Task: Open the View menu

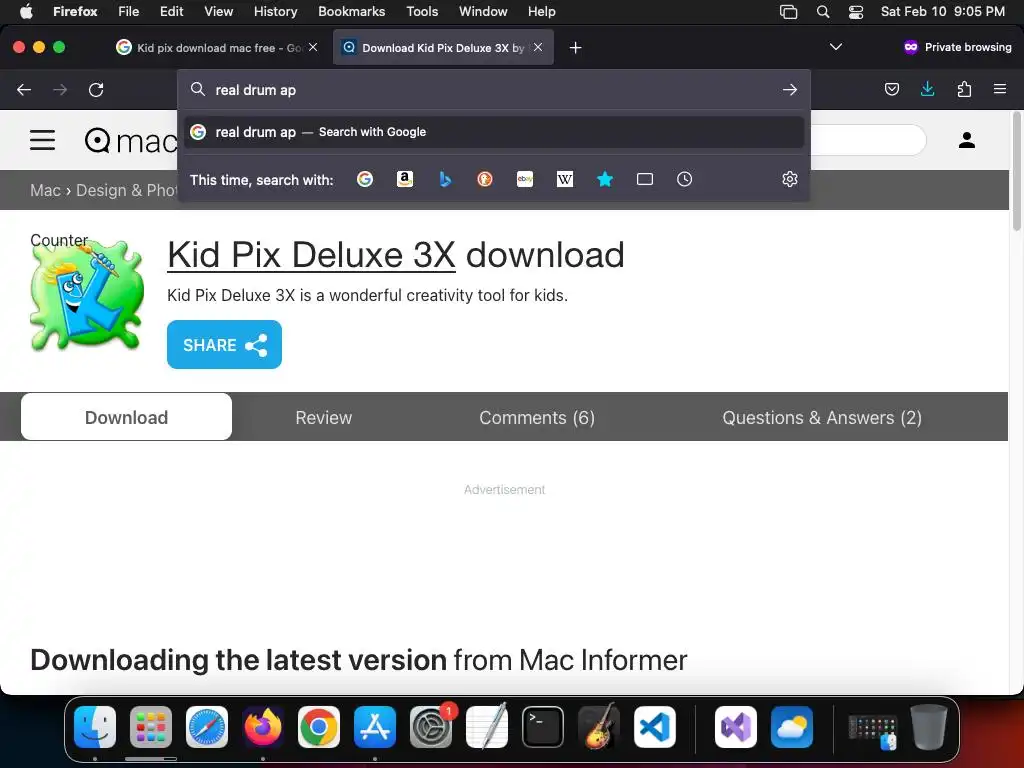Action: click(x=218, y=11)
